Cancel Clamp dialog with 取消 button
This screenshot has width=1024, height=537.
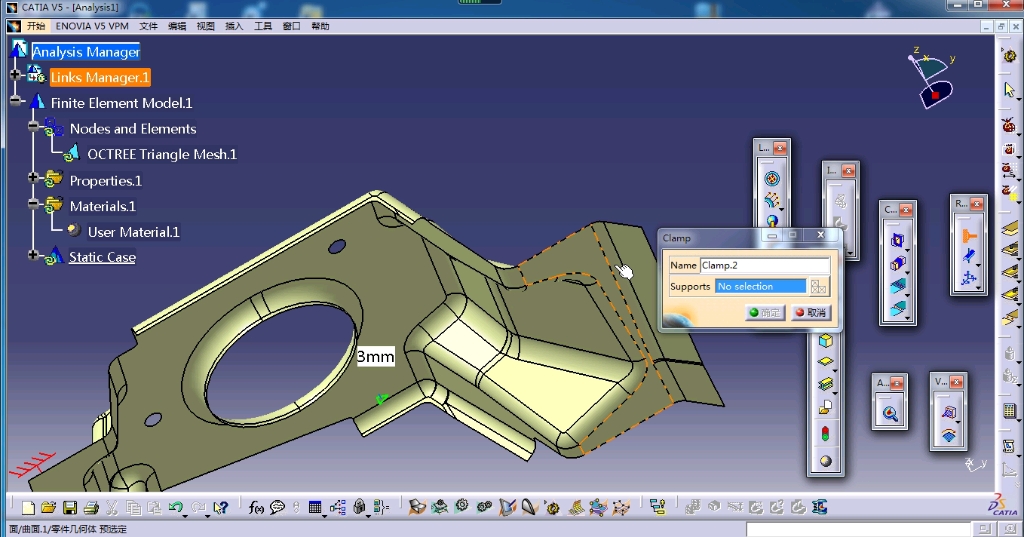point(810,313)
